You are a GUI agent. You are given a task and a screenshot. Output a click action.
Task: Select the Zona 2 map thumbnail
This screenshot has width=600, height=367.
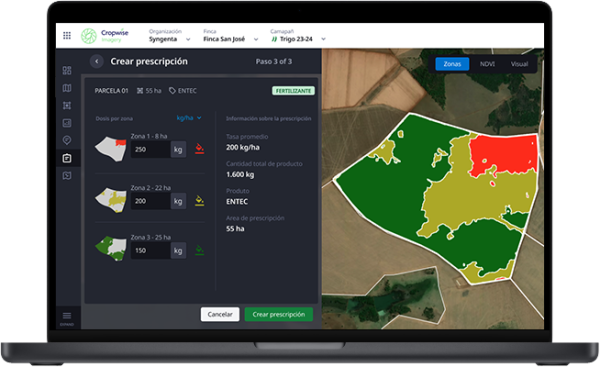point(111,200)
